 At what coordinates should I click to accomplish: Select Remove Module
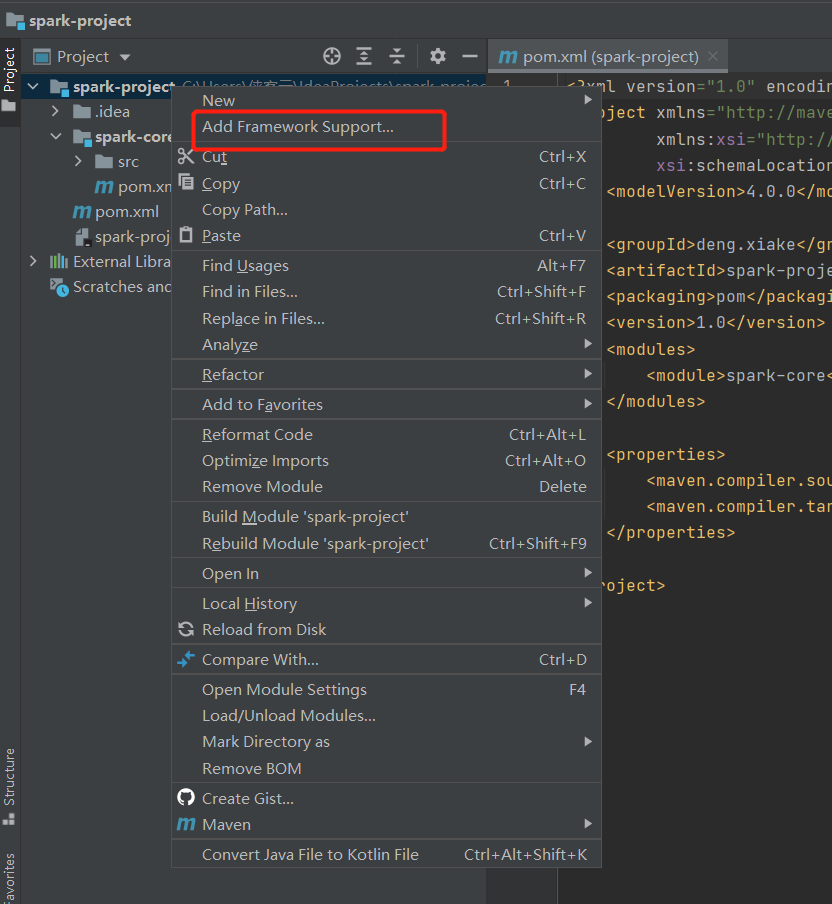[x=386, y=487]
